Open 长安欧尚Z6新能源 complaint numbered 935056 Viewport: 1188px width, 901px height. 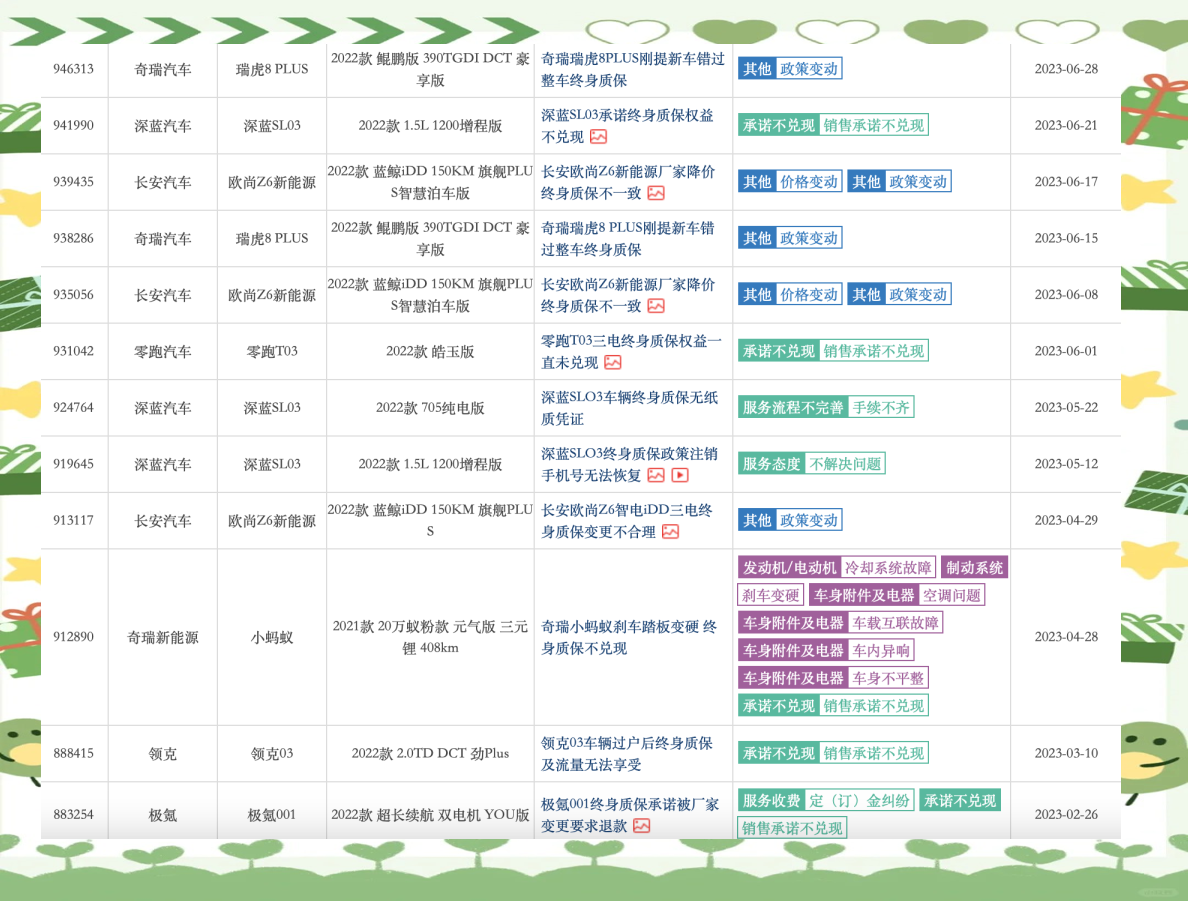[627, 295]
